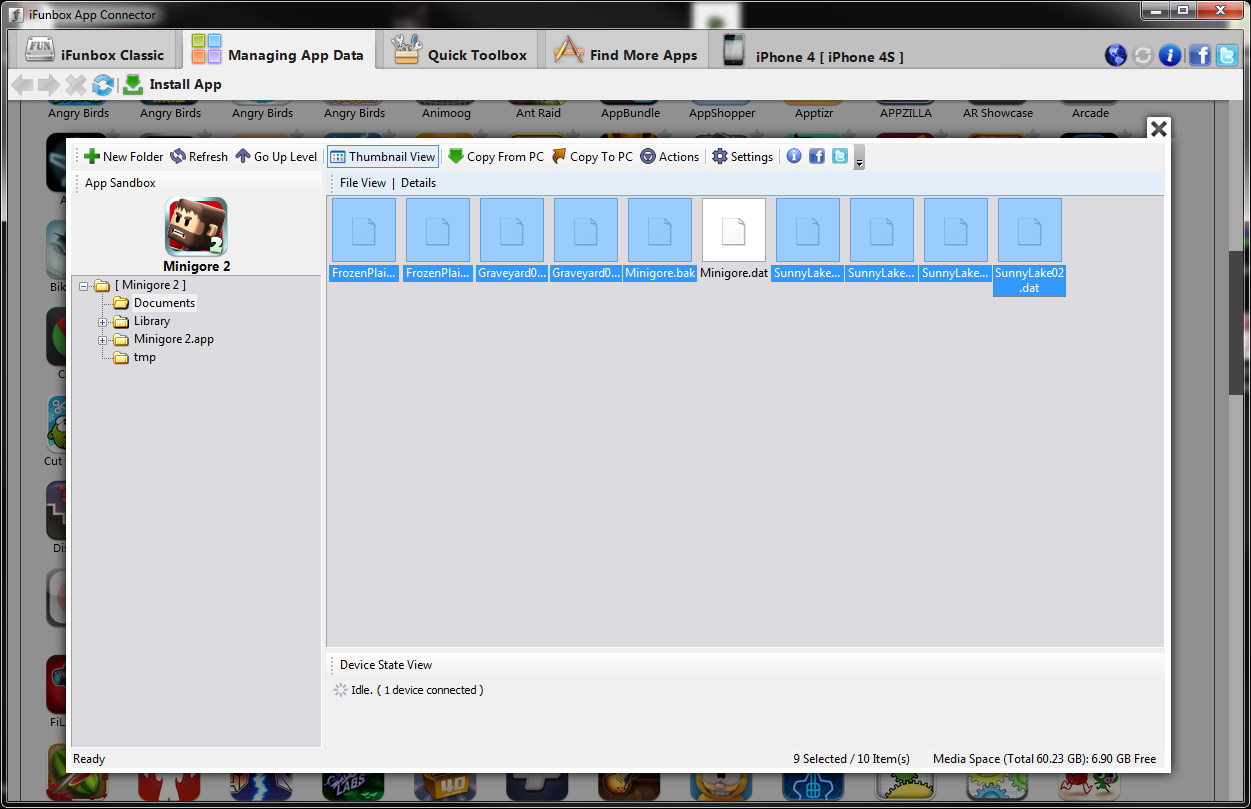
Task: Click the Facebook icon in the sandbox toolbar
Action: 817,156
